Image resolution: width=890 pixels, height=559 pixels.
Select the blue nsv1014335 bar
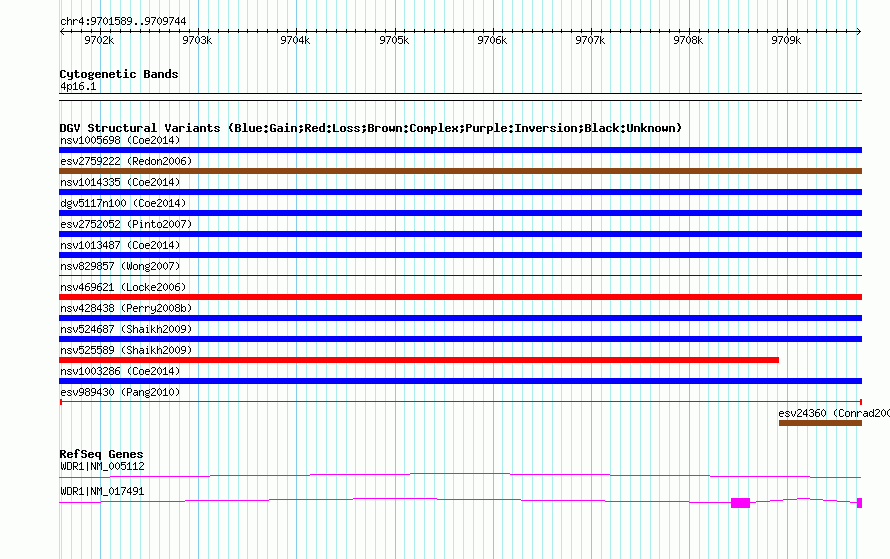coord(460,192)
